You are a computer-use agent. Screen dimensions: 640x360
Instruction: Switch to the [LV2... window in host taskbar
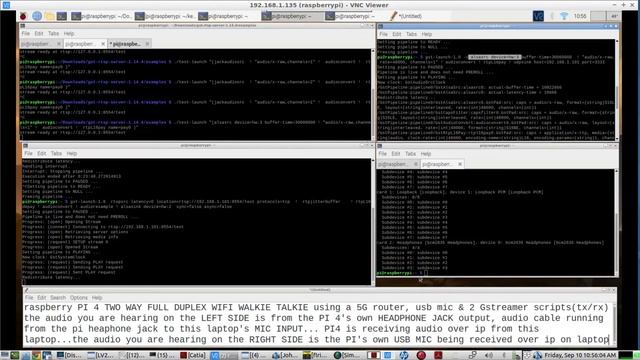[100, 356]
